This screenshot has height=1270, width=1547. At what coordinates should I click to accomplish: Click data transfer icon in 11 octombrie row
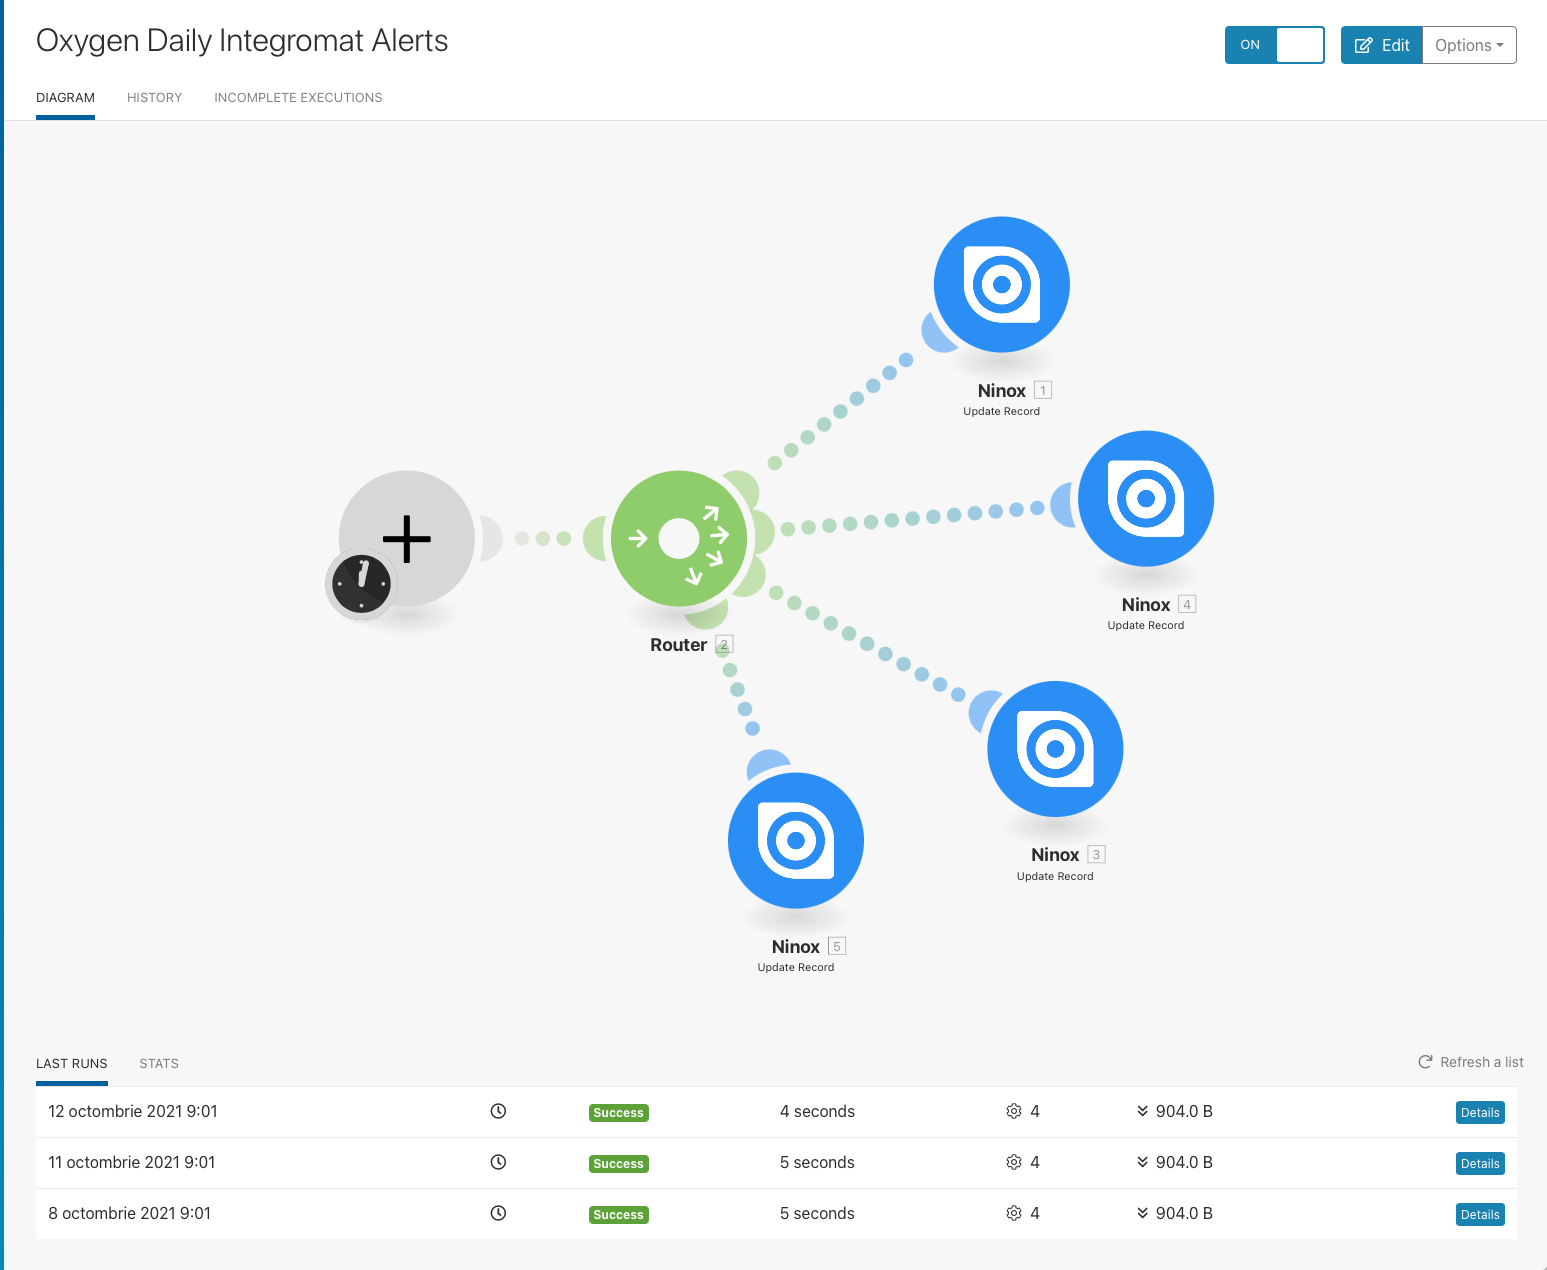pyautogui.click(x=1142, y=1162)
